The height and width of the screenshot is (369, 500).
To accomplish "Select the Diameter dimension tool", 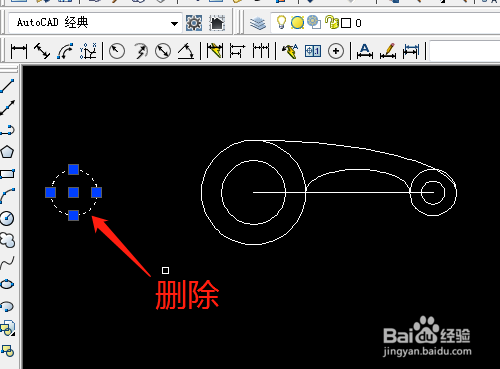I will [163, 51].
